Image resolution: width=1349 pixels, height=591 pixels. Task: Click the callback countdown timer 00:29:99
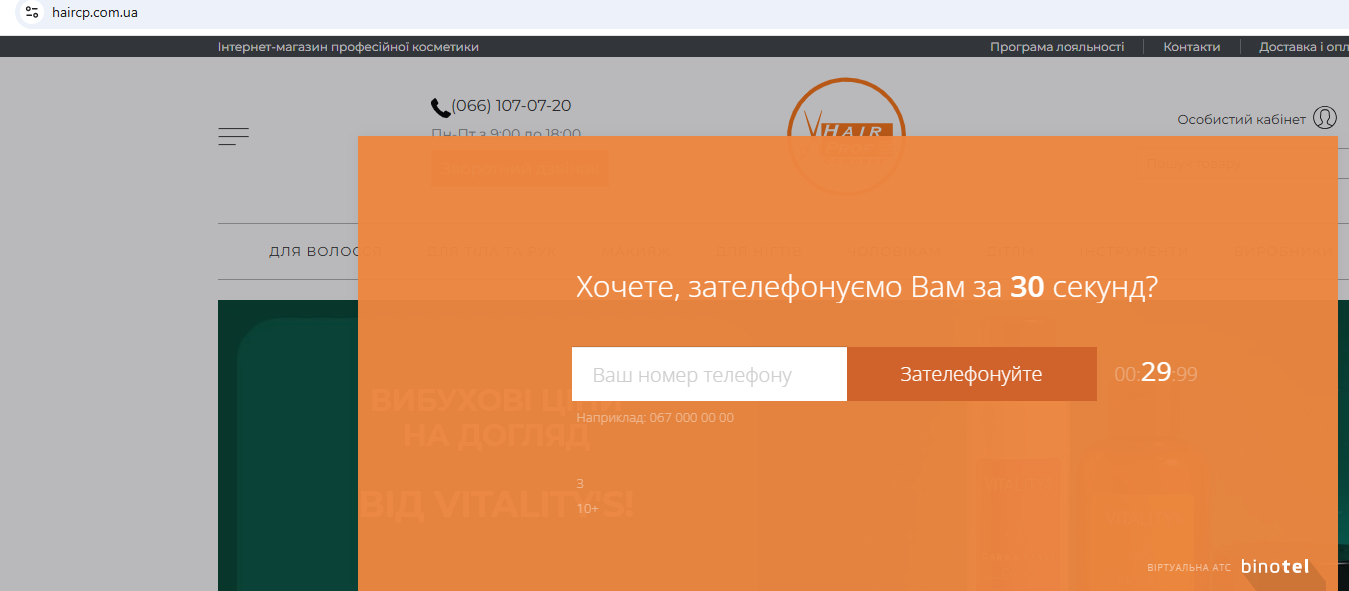tap(1156, 373)
